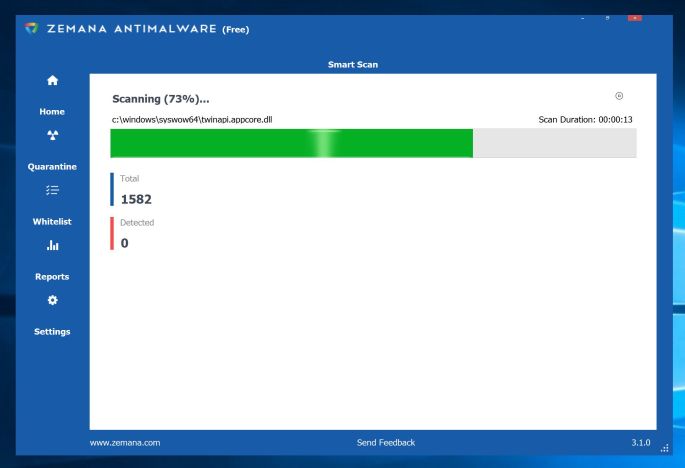Click the twinapi.appcore.dll file path

click(x=192, y=120)
